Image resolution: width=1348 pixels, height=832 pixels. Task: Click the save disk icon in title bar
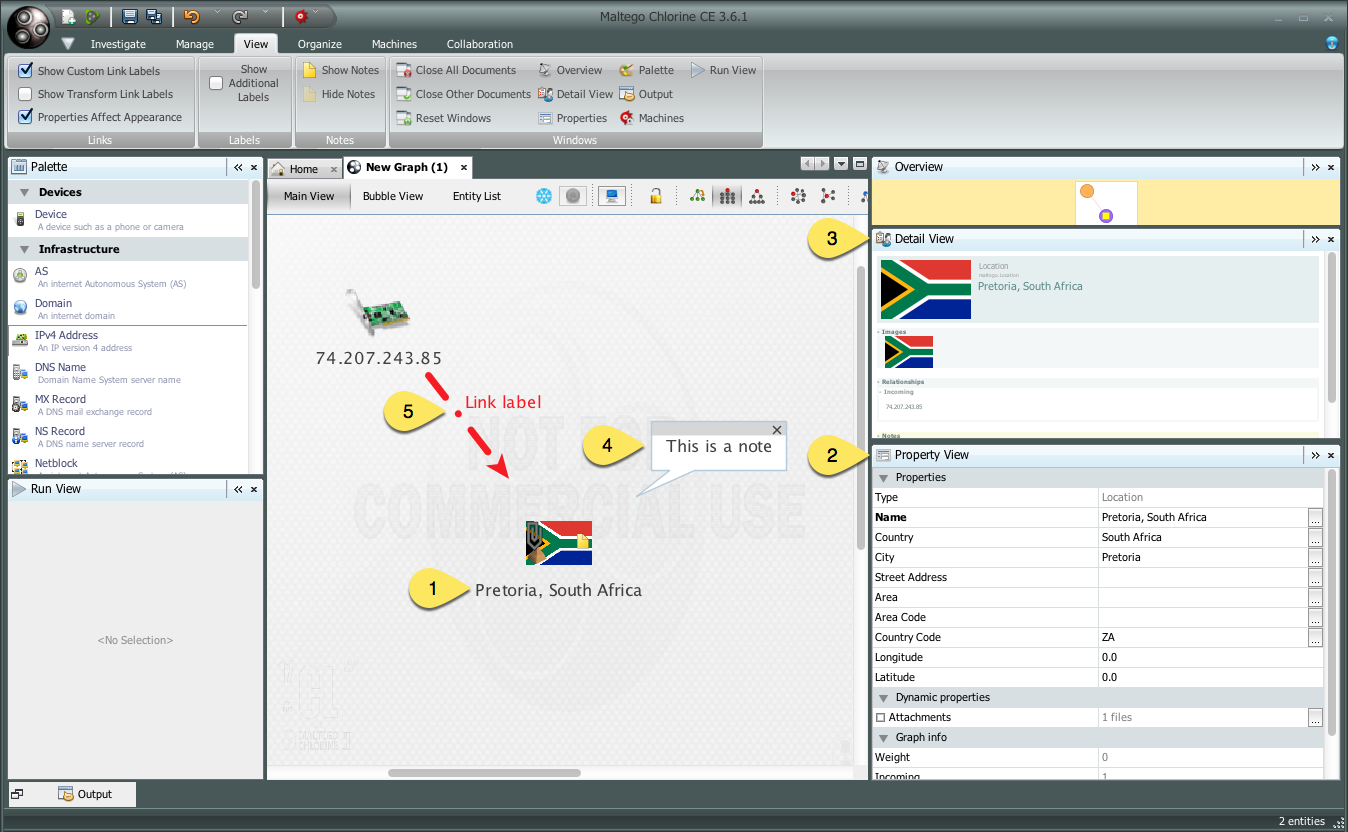tap(130, 16)
